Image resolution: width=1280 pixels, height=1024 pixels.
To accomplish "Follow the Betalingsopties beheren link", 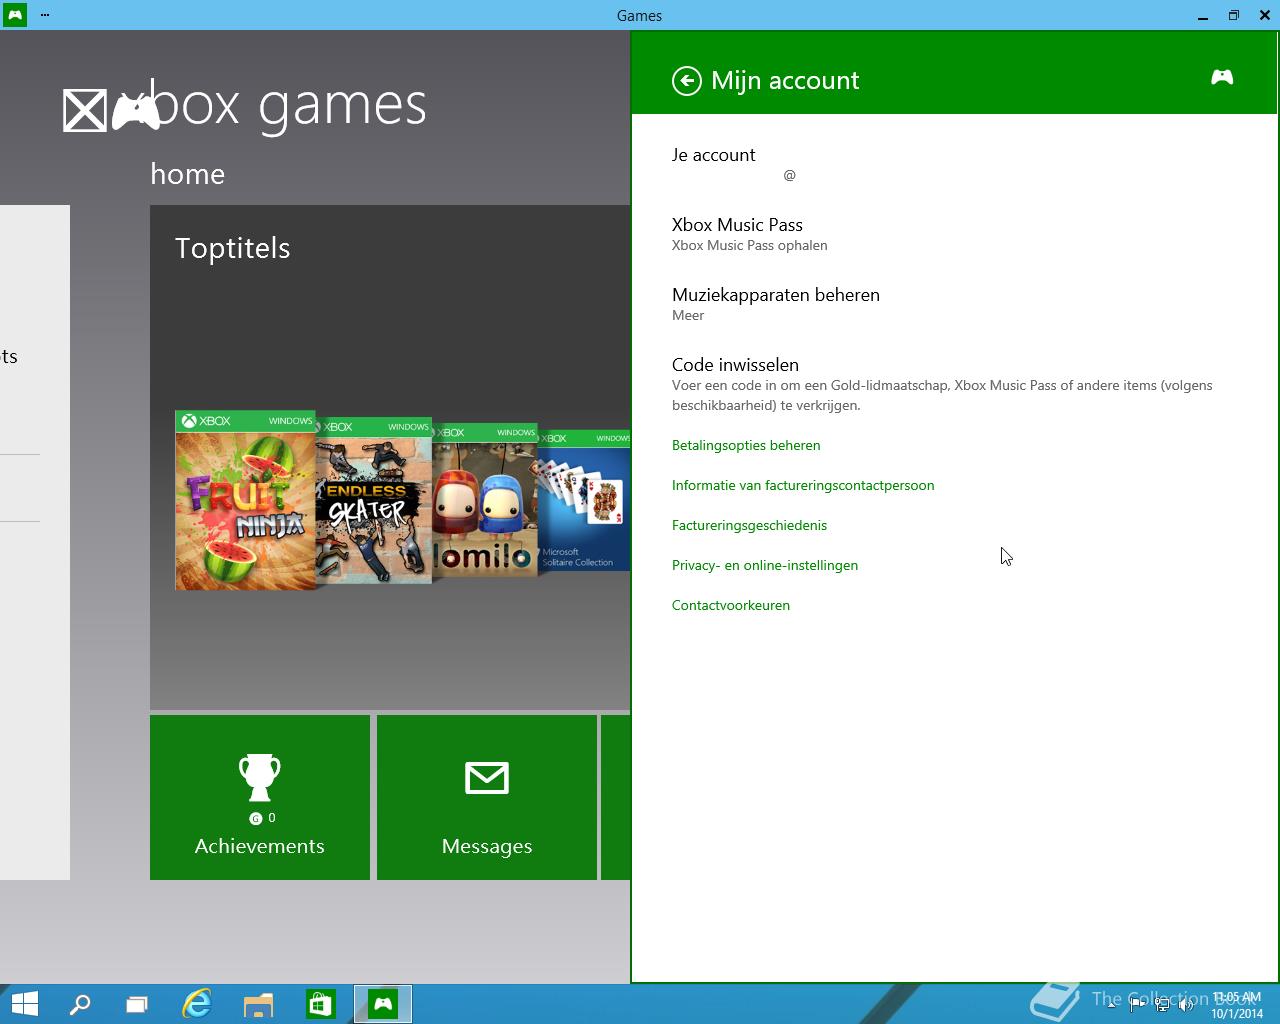I will click(746, 445).
